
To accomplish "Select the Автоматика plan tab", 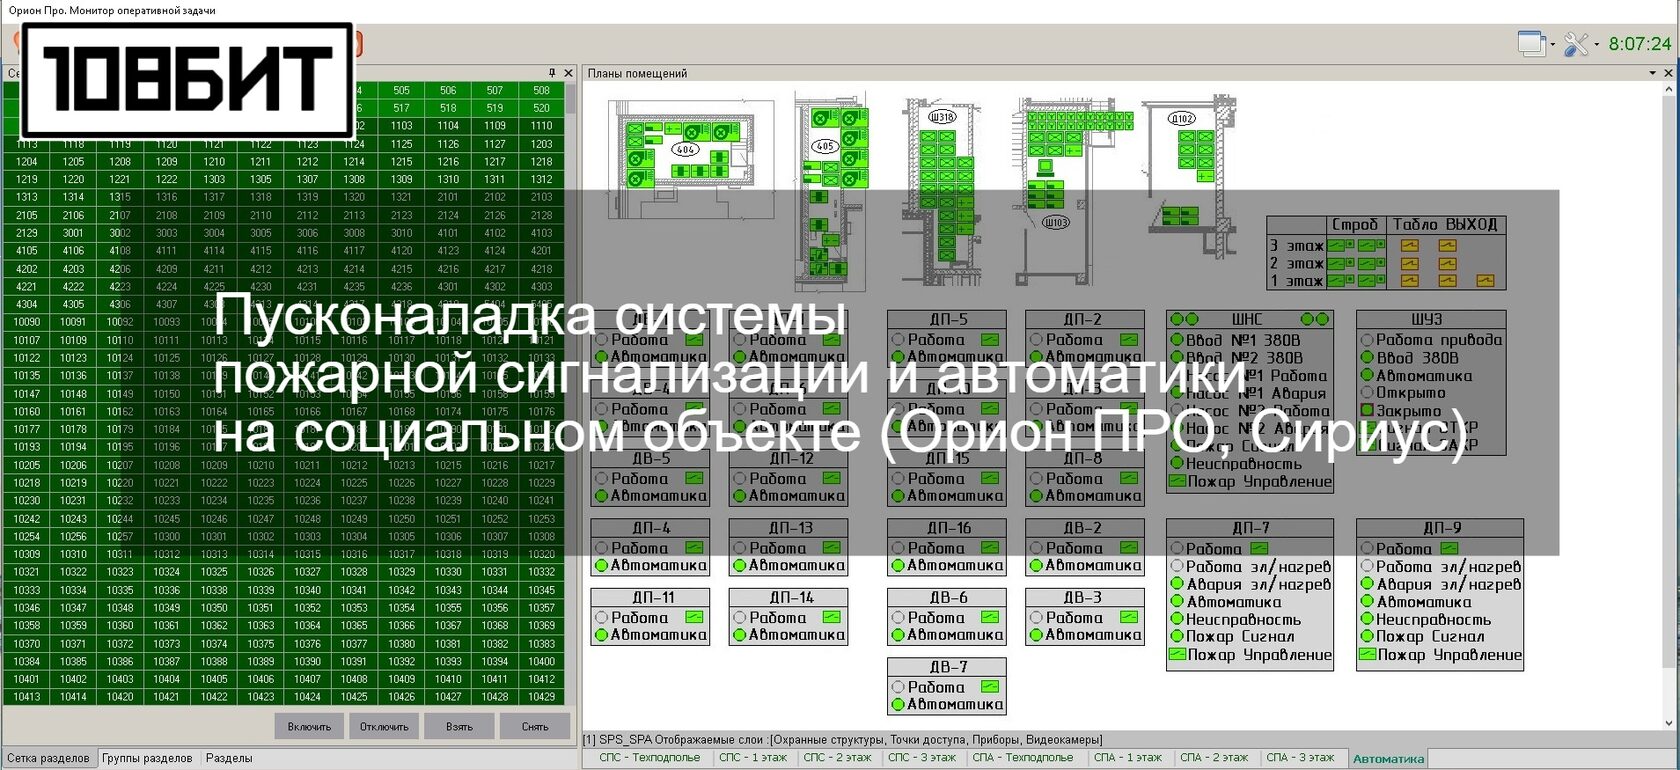I will (1388, 759).
